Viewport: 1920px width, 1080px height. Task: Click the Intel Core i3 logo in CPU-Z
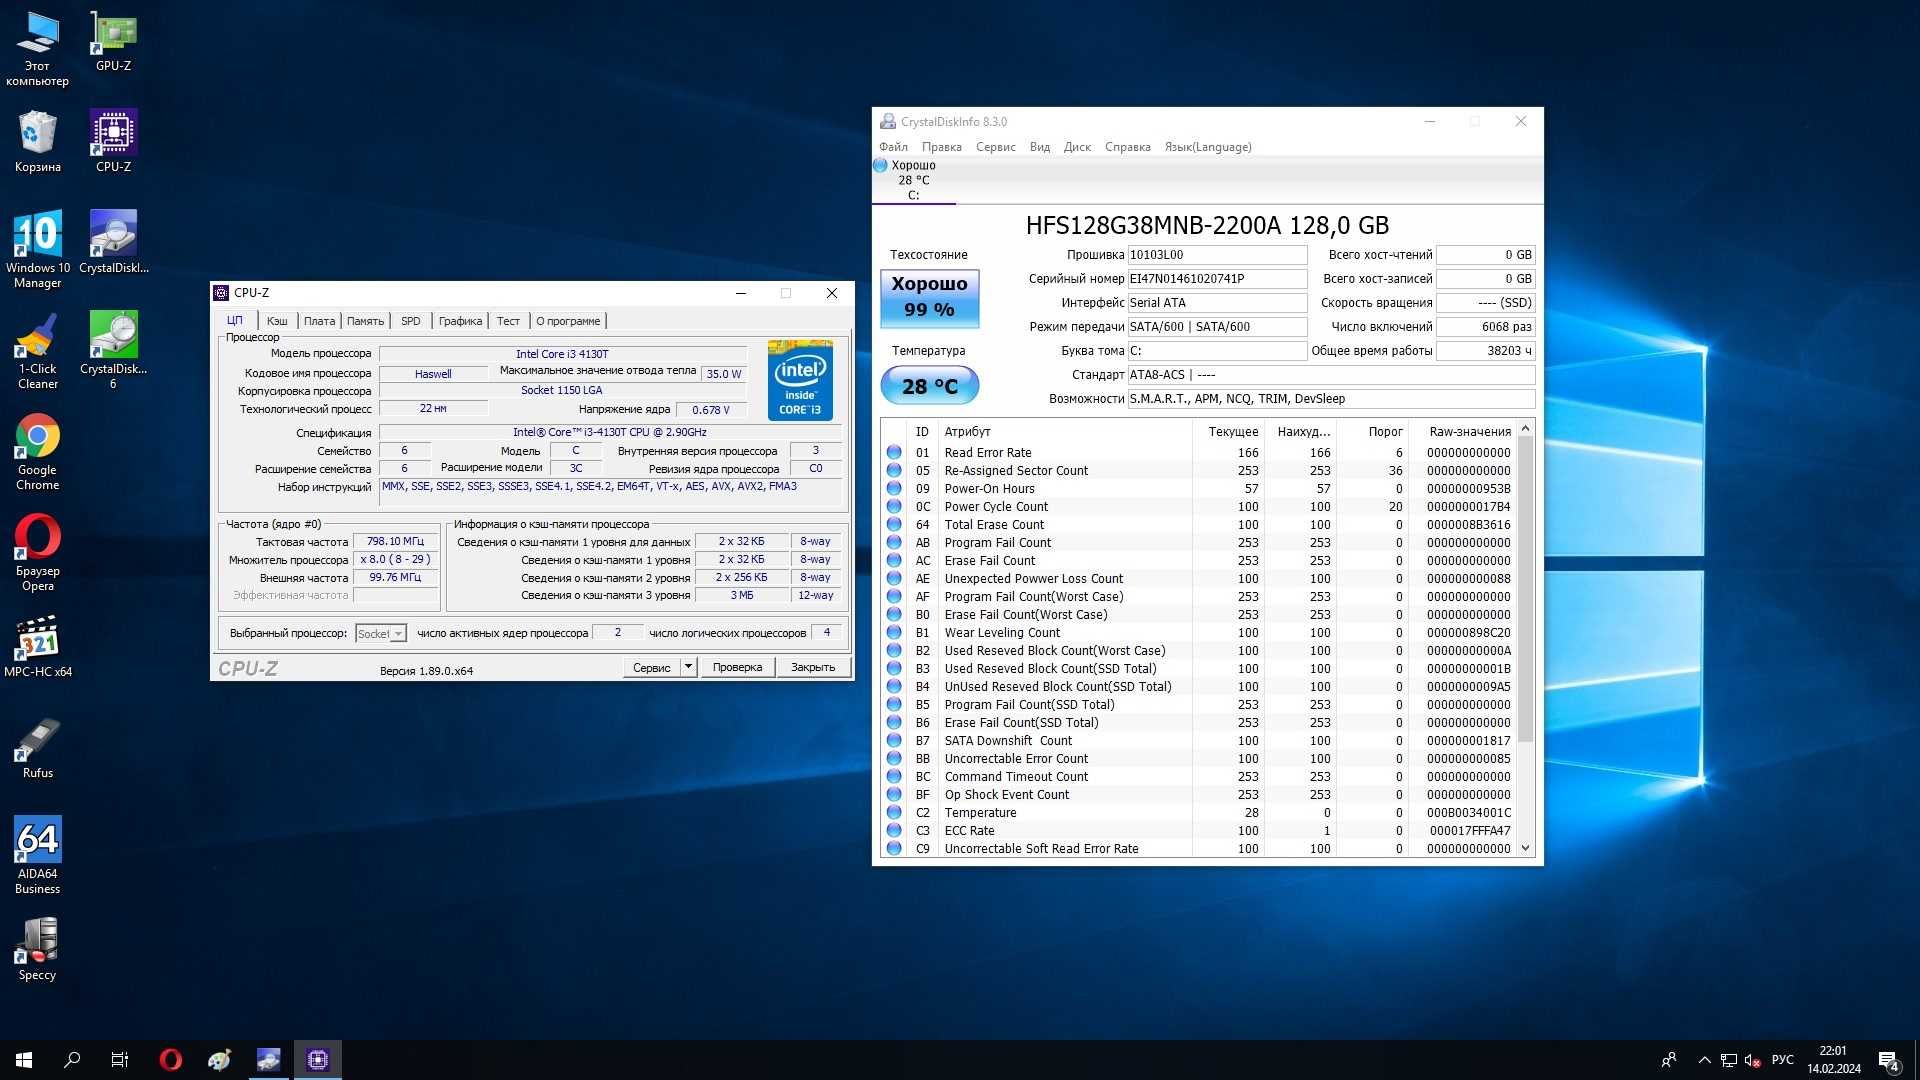coord(800,380)
